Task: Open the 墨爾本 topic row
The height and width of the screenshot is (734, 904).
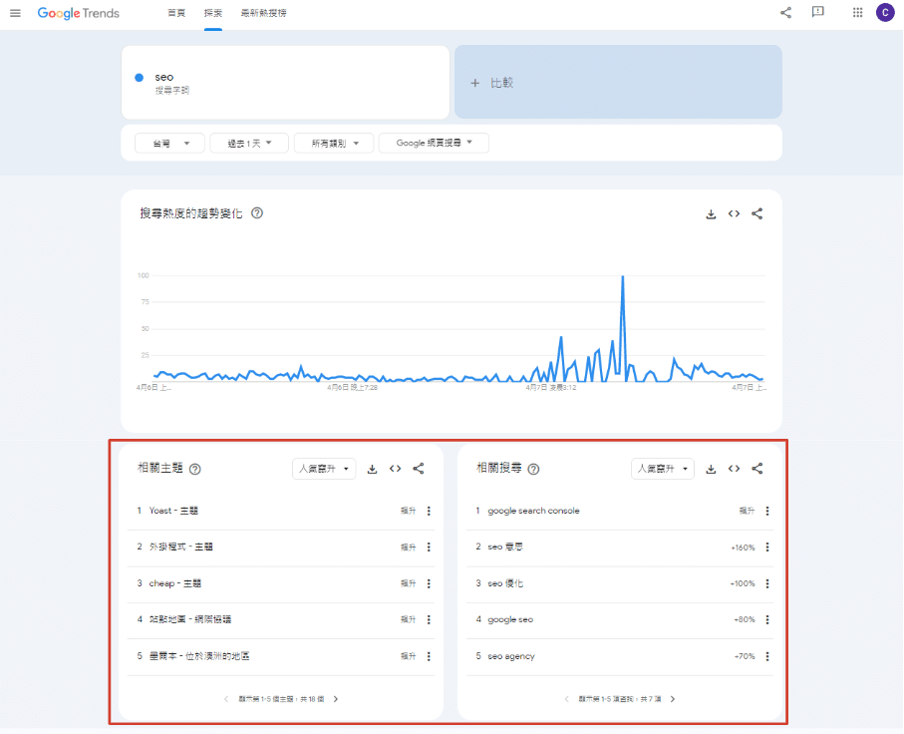Action: [281, 656]
